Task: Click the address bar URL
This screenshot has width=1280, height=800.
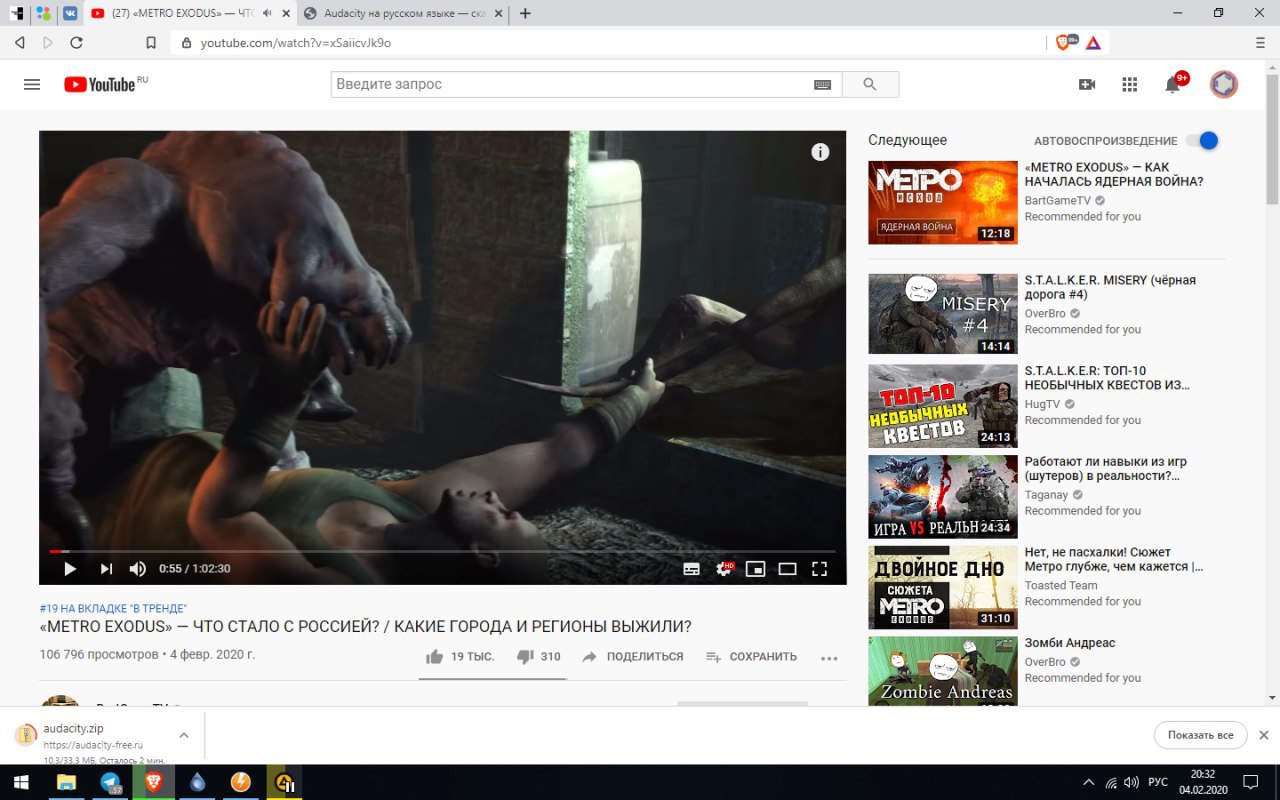Action: click(296, 43)
